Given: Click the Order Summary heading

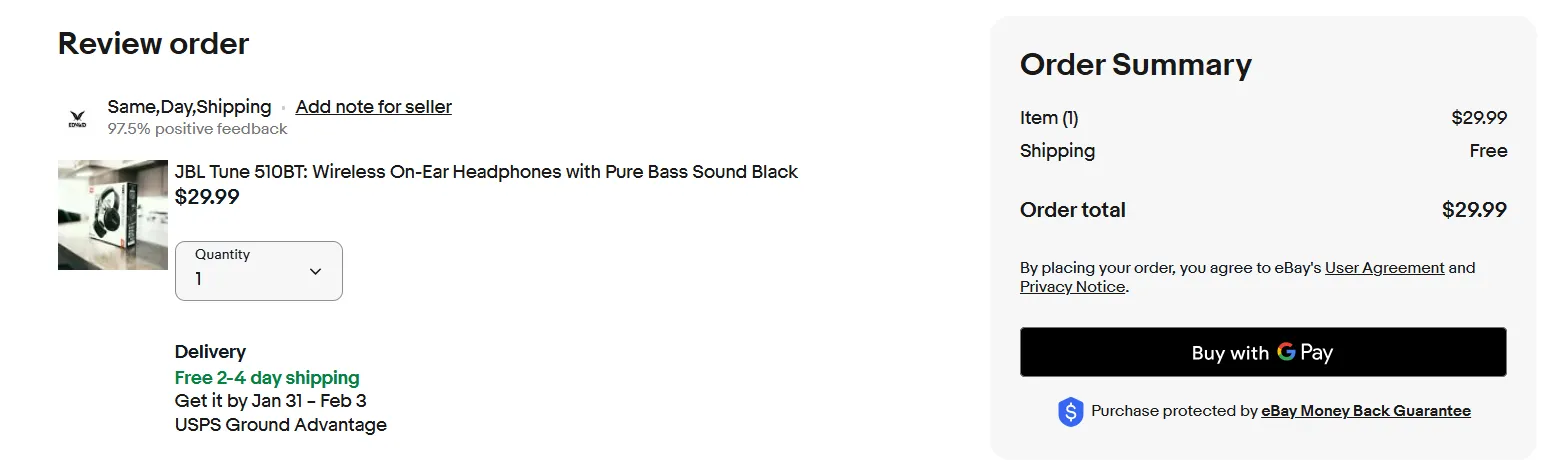Looking at the screenshot, I should [x=1135, y=65].
